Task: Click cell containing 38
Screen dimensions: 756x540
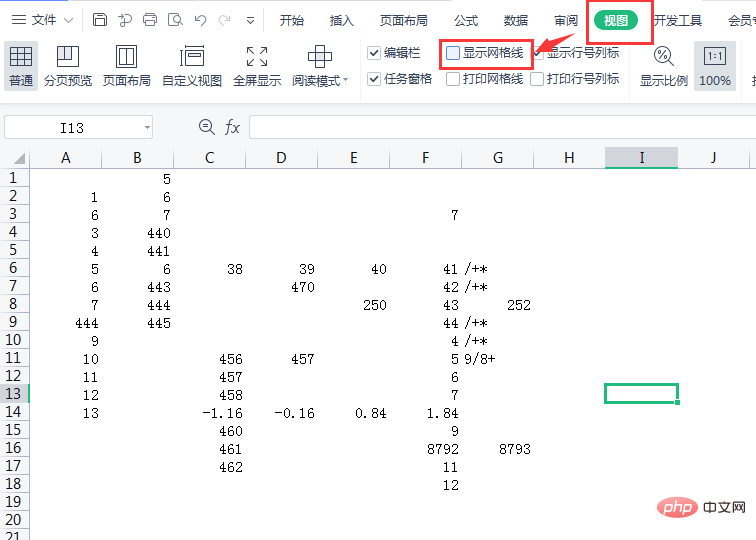Action: 209,269
